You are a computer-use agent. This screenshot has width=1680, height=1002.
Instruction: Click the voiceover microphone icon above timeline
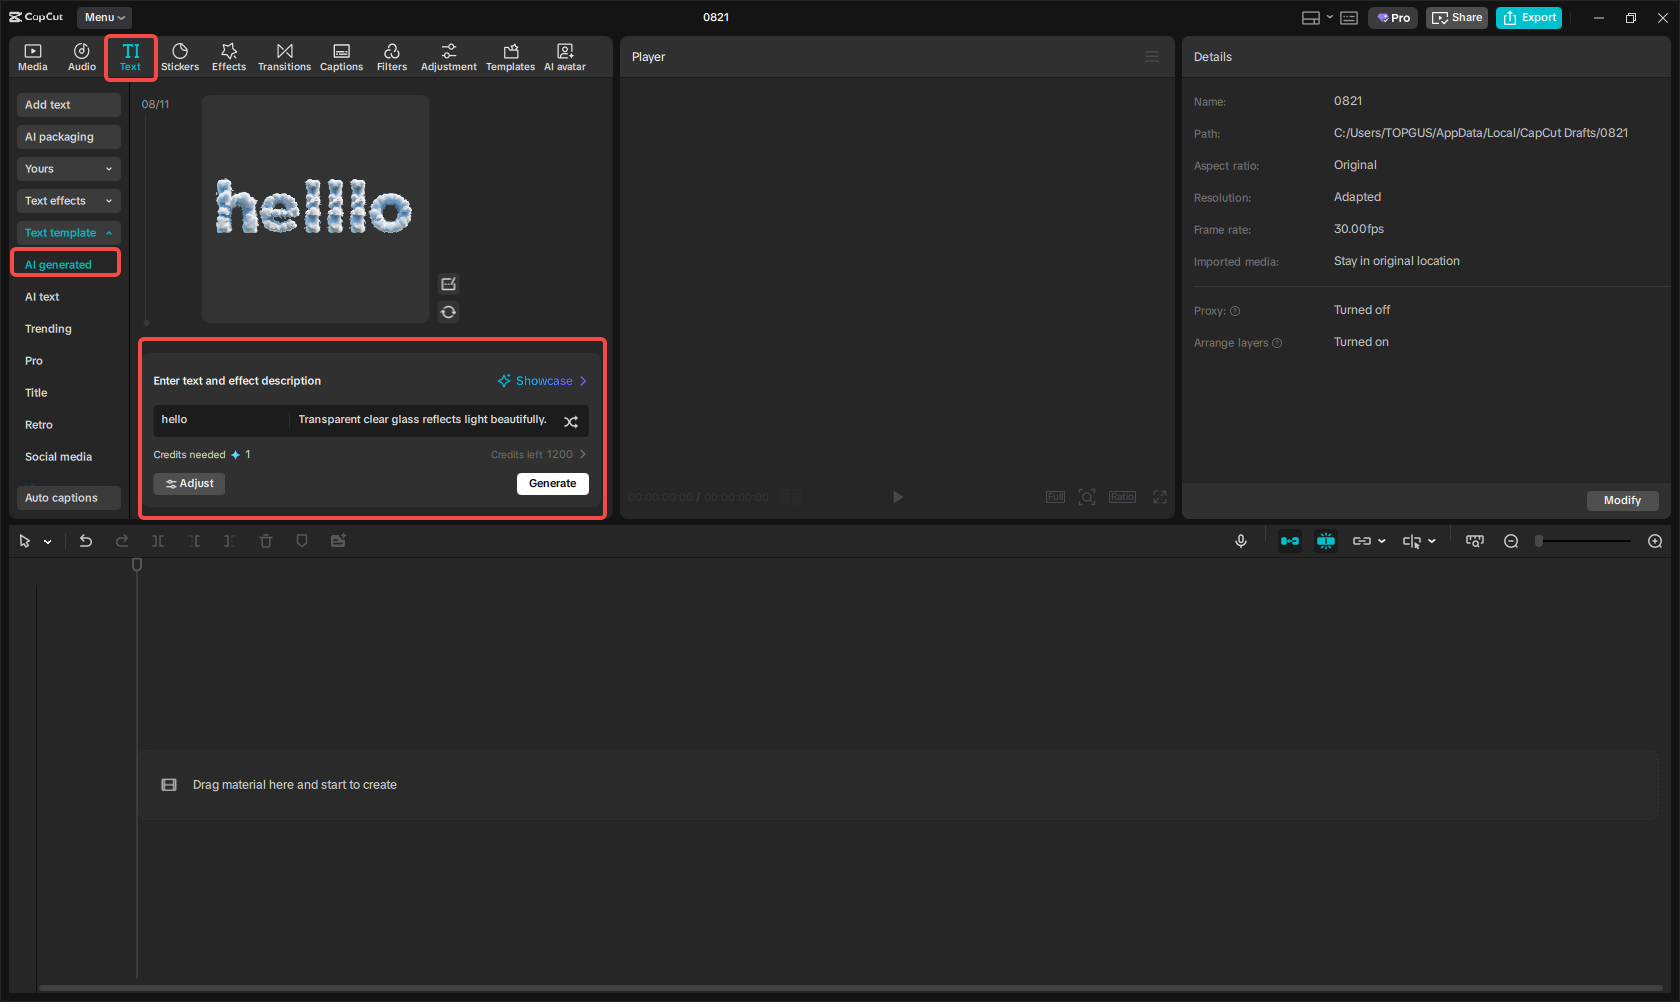pyautogui.click(x=1240, y=540)
